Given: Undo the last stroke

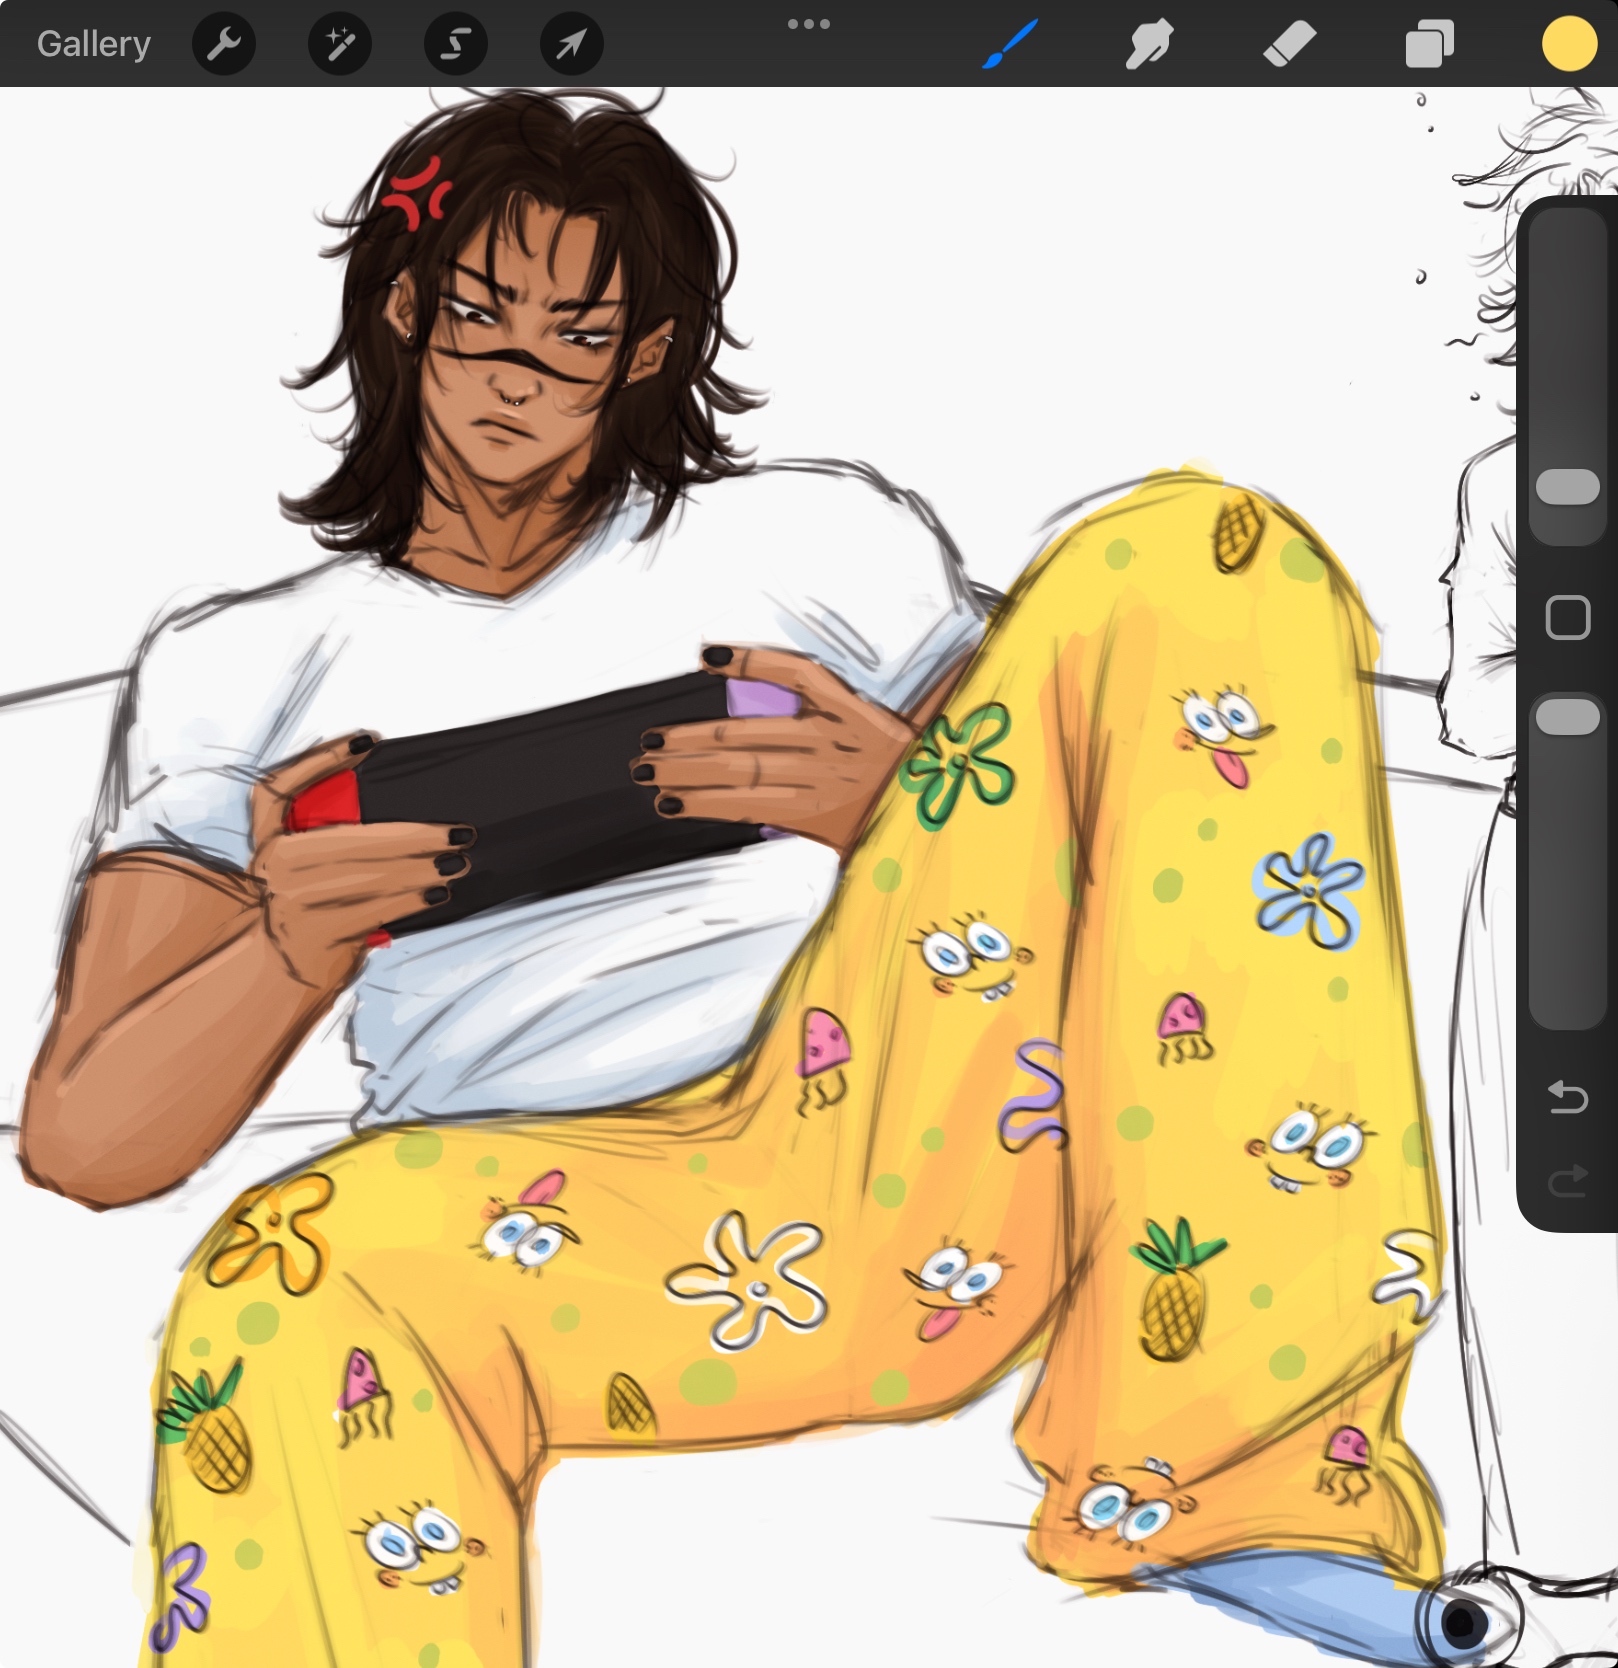Looking at the screenshot, I should point(1567,1097).
